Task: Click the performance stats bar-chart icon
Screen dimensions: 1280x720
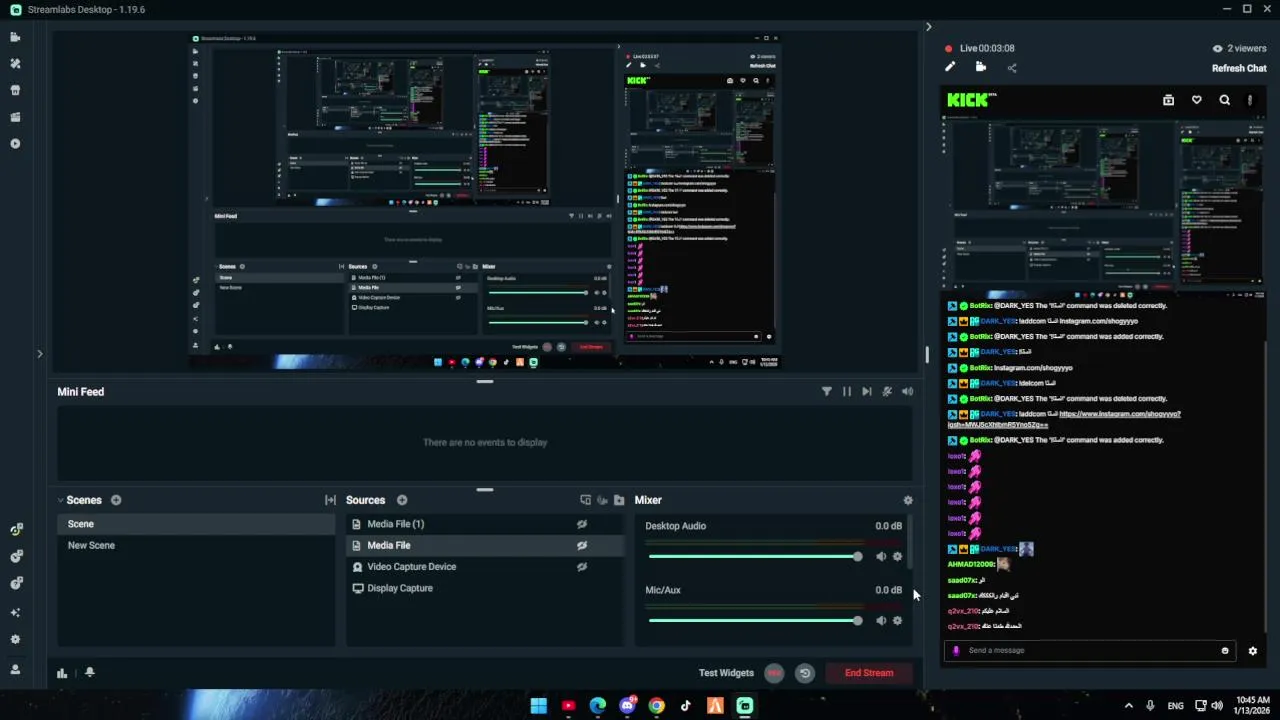Action: [62, 673]
